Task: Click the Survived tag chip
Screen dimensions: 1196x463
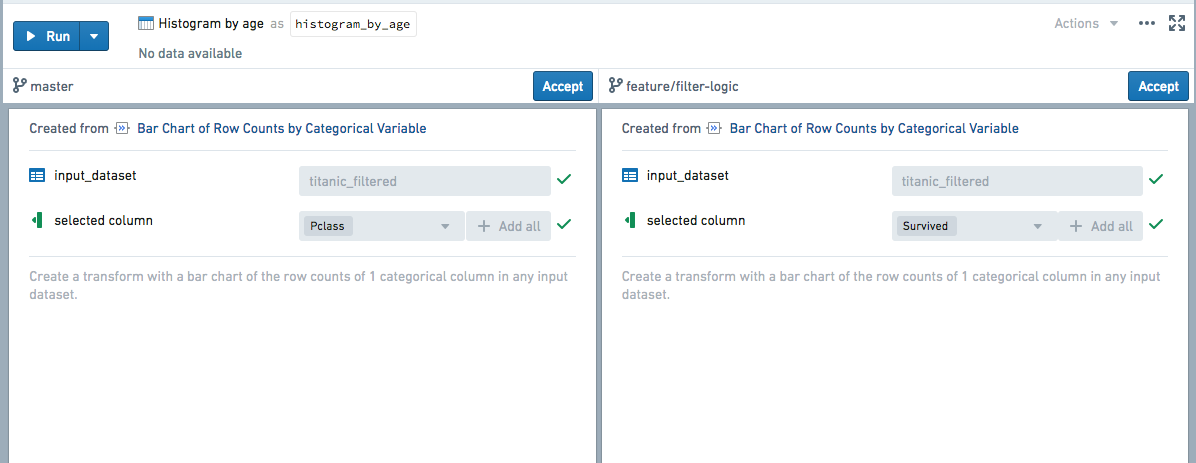Action: [927, 227]
